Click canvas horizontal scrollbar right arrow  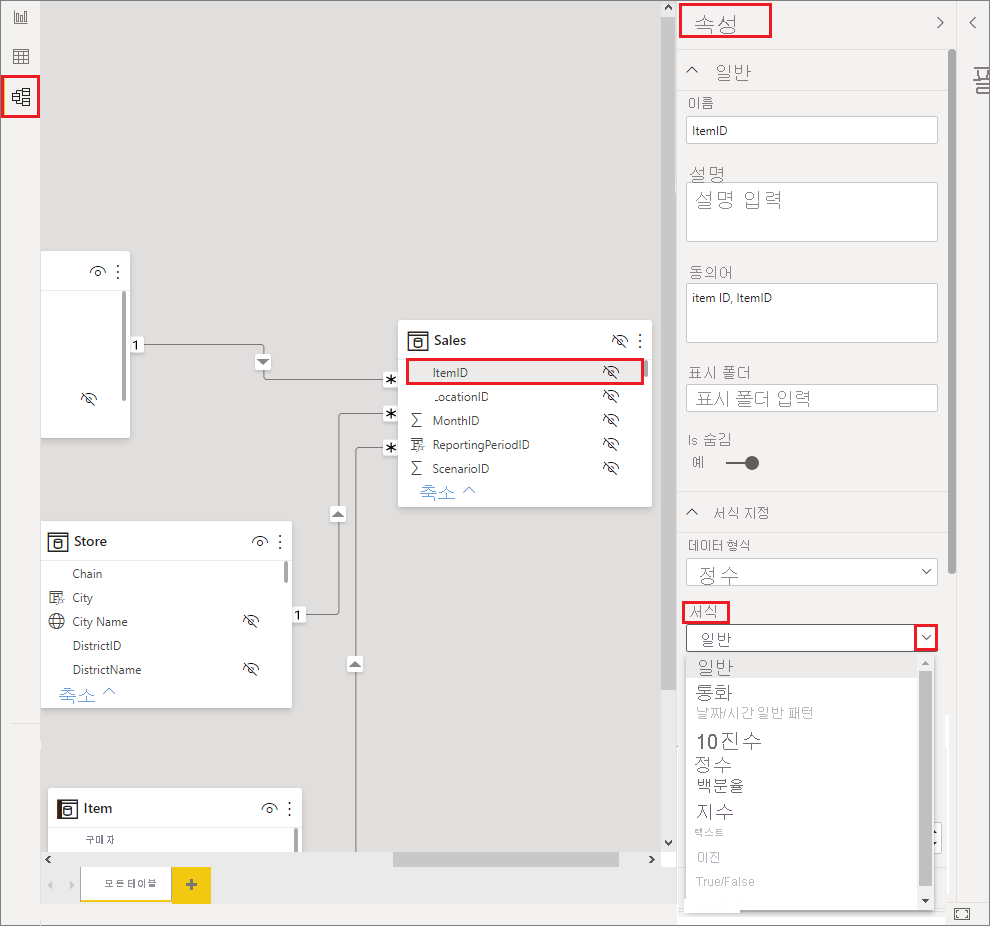(652, 860)
